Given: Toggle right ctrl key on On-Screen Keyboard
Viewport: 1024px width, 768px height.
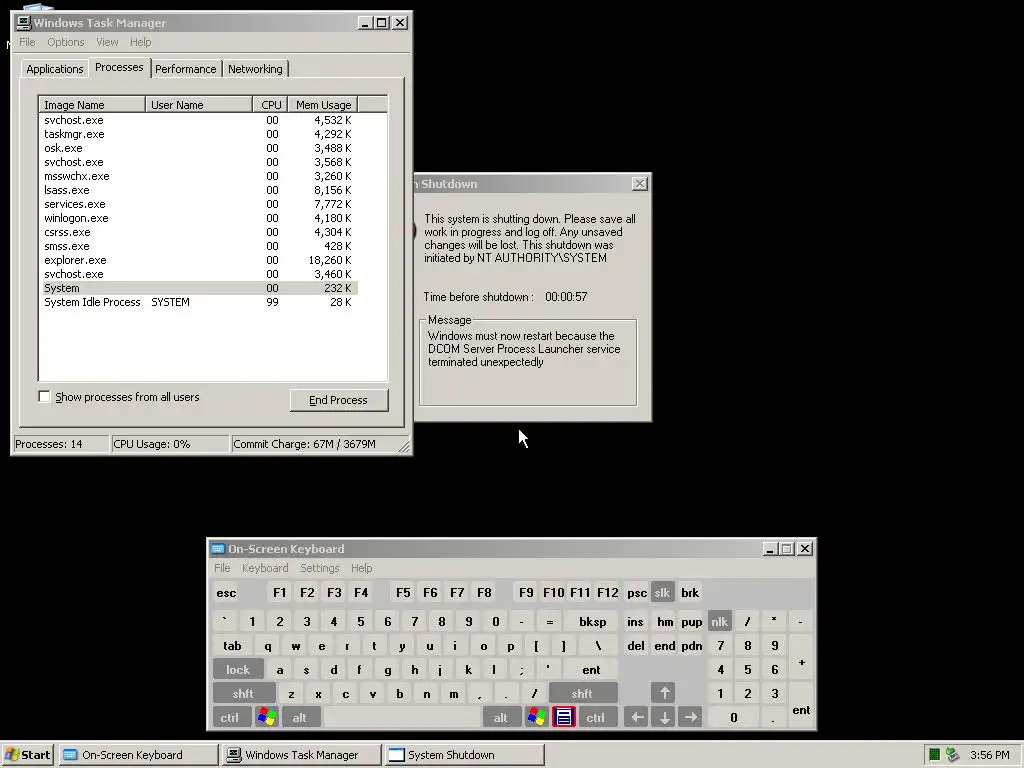Looking at the screenshot, I should (x=596, y=717).
